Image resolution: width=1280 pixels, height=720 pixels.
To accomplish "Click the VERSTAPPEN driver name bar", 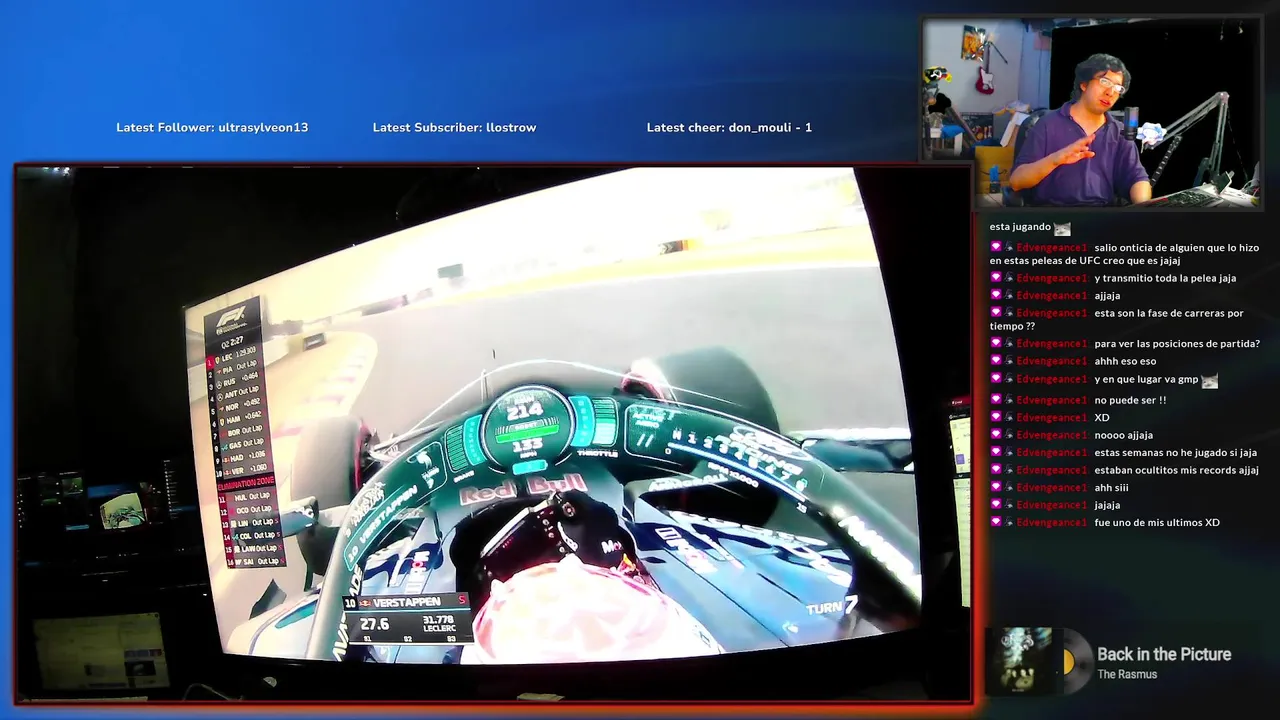I will 406,602.
